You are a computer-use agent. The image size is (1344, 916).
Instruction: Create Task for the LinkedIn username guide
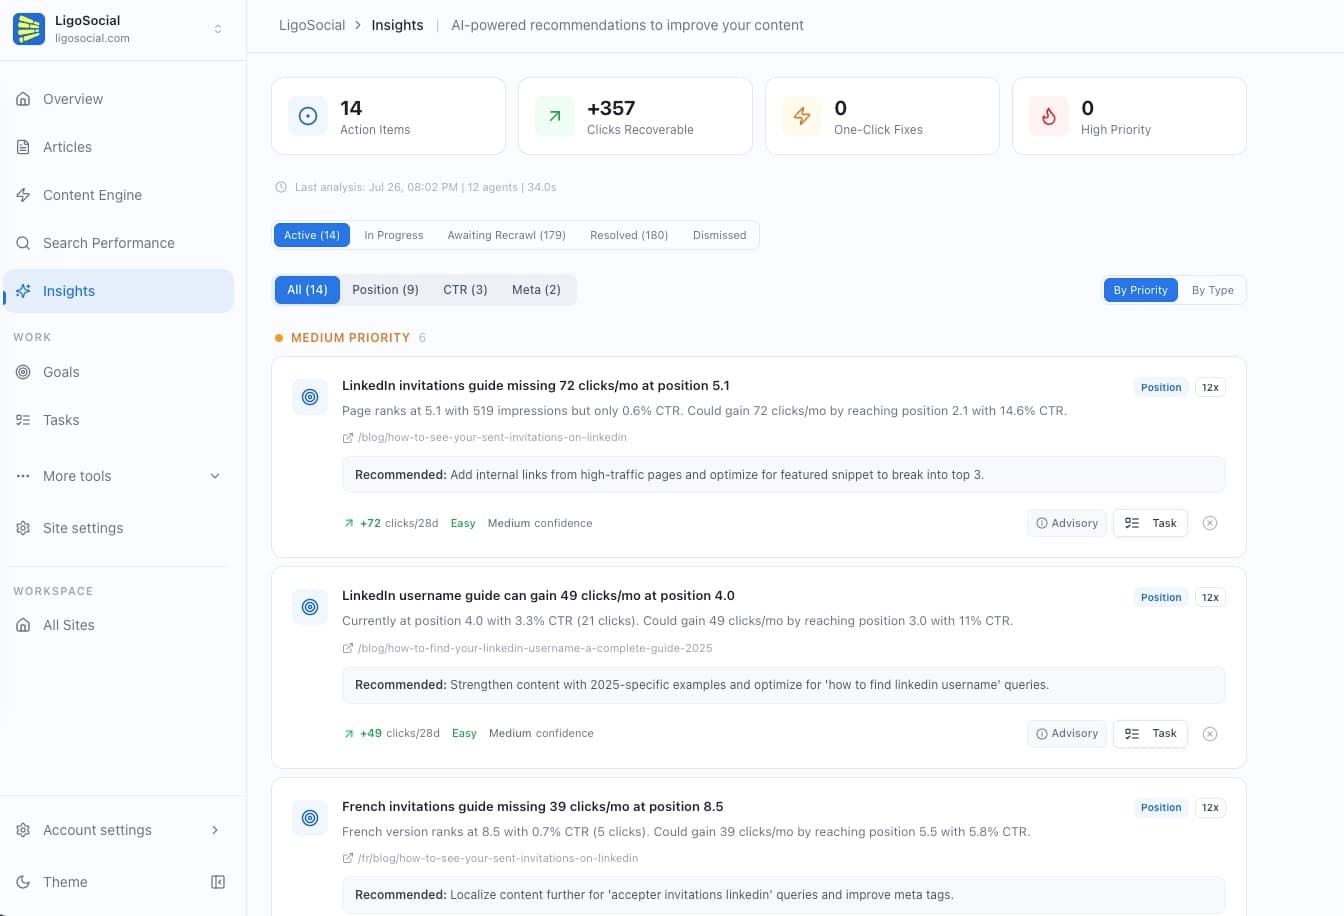coord(1150,733)
